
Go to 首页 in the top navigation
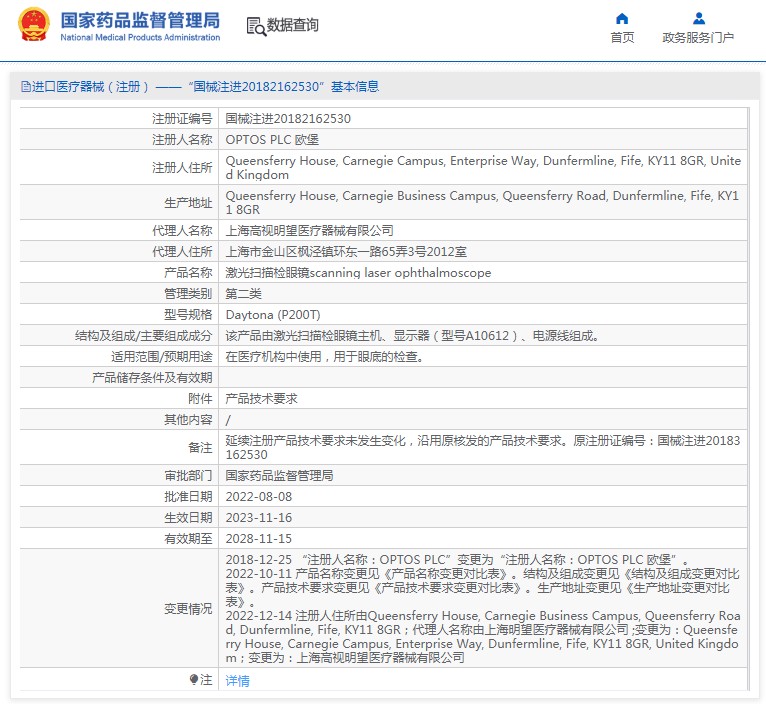click(x=622, y=38)
